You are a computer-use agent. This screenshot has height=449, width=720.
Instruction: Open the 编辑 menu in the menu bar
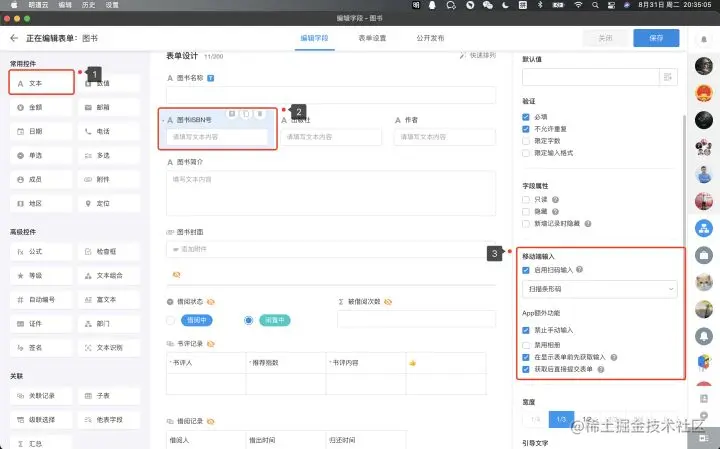coord(65,5)
